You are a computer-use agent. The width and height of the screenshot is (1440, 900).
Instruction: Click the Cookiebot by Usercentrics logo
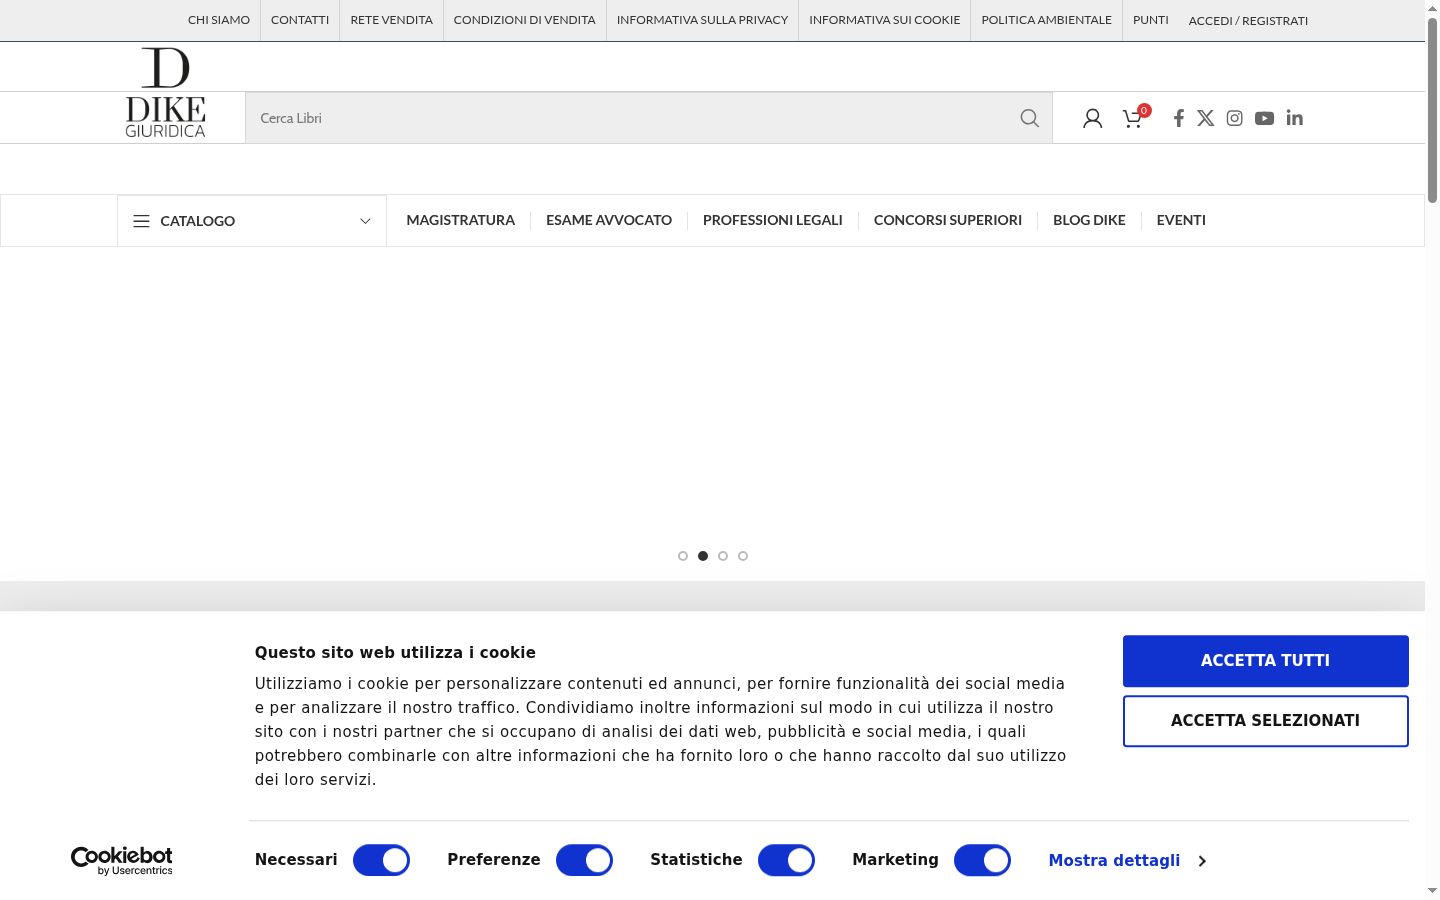pyautogui.click(x=122, y=861)
